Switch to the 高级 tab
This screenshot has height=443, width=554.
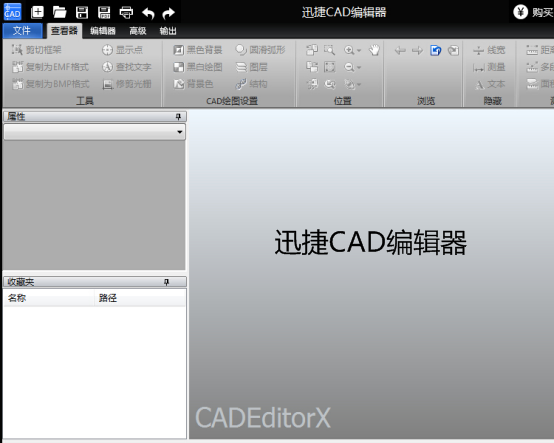point(138,31)
